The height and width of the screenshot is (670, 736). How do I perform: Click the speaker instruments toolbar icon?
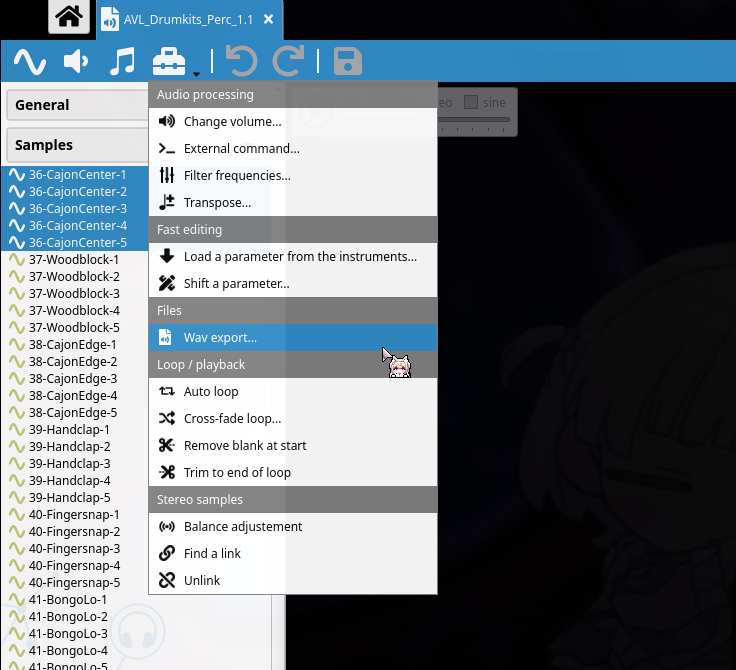76,62
